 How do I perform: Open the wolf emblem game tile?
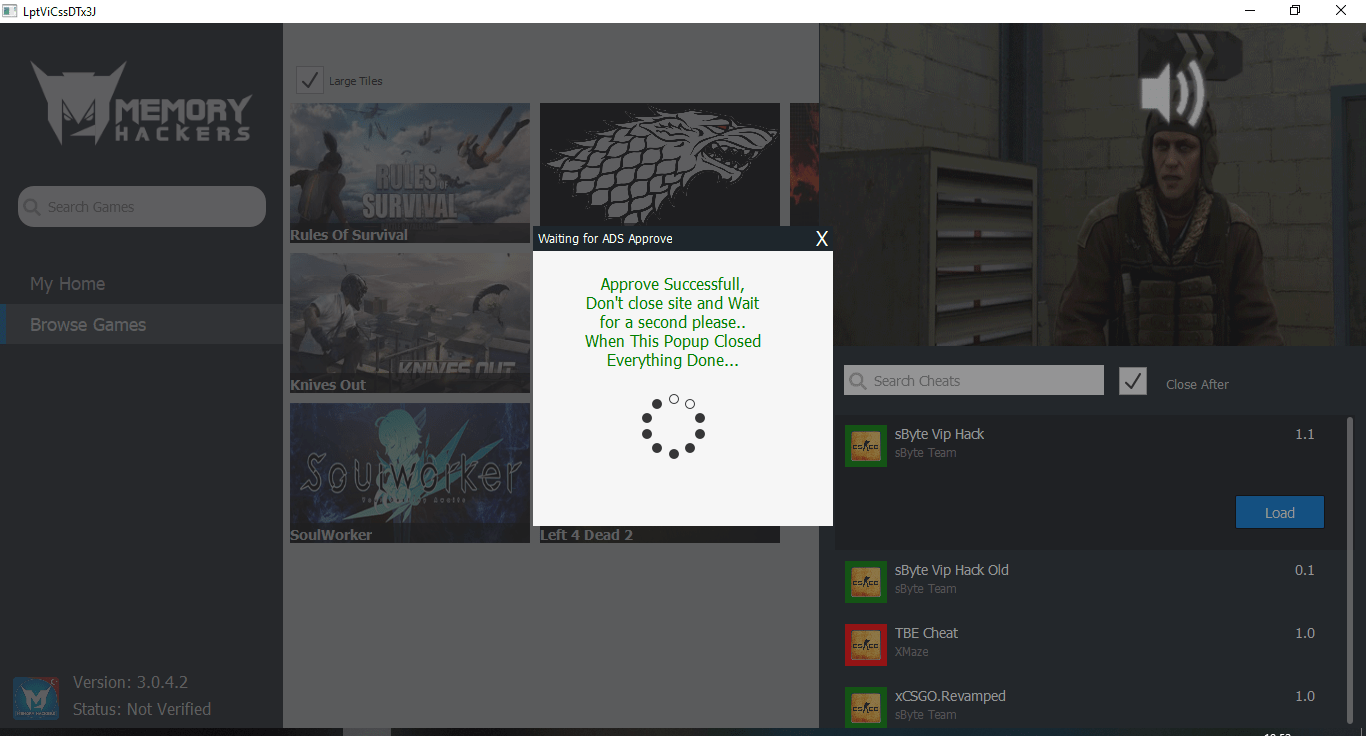click(660, 165)
